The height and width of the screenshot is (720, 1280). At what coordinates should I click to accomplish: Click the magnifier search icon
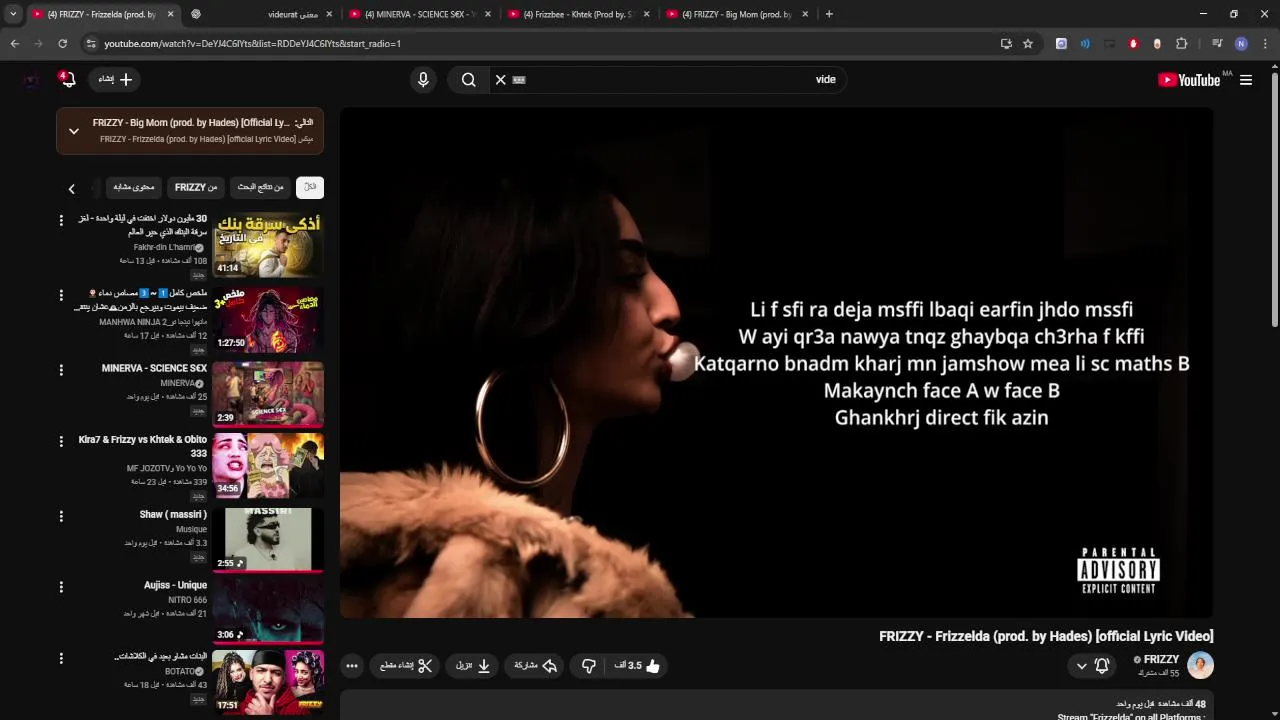(x=468, y=80)
